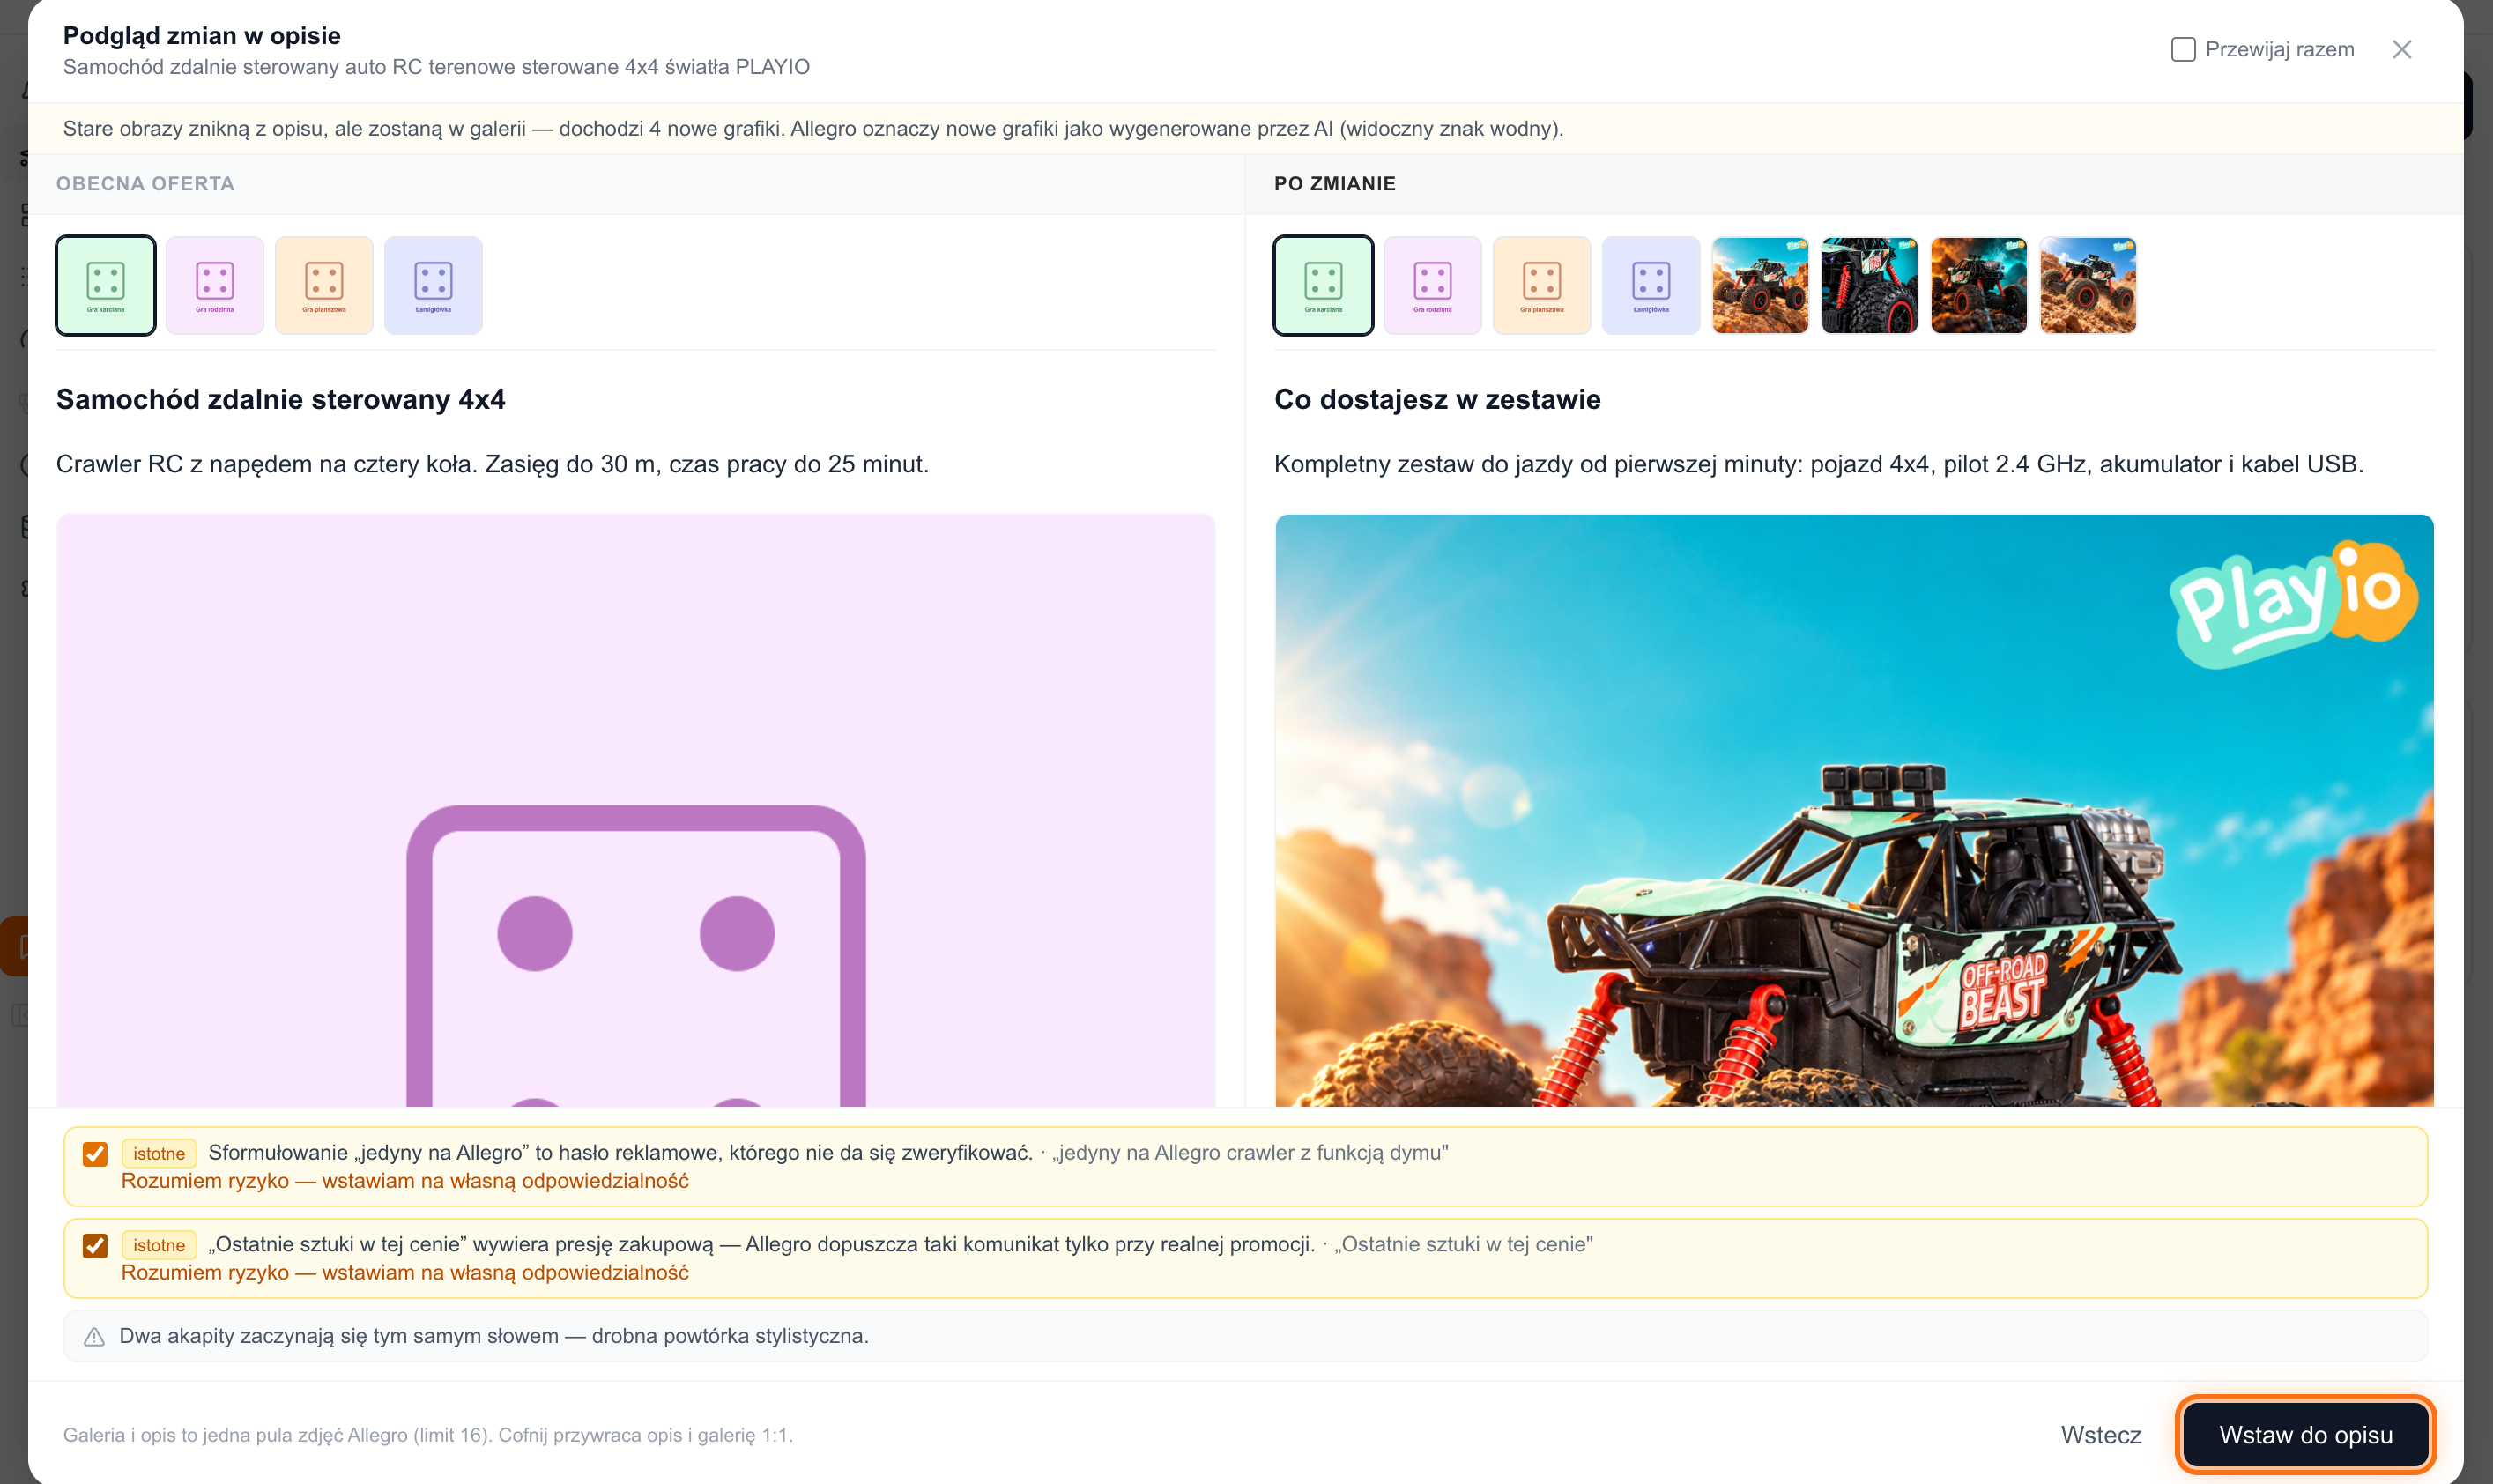Click the "Rozumiem ryzyko" text under the "jedyny na Allegro" warning

tap(404, 1181)
